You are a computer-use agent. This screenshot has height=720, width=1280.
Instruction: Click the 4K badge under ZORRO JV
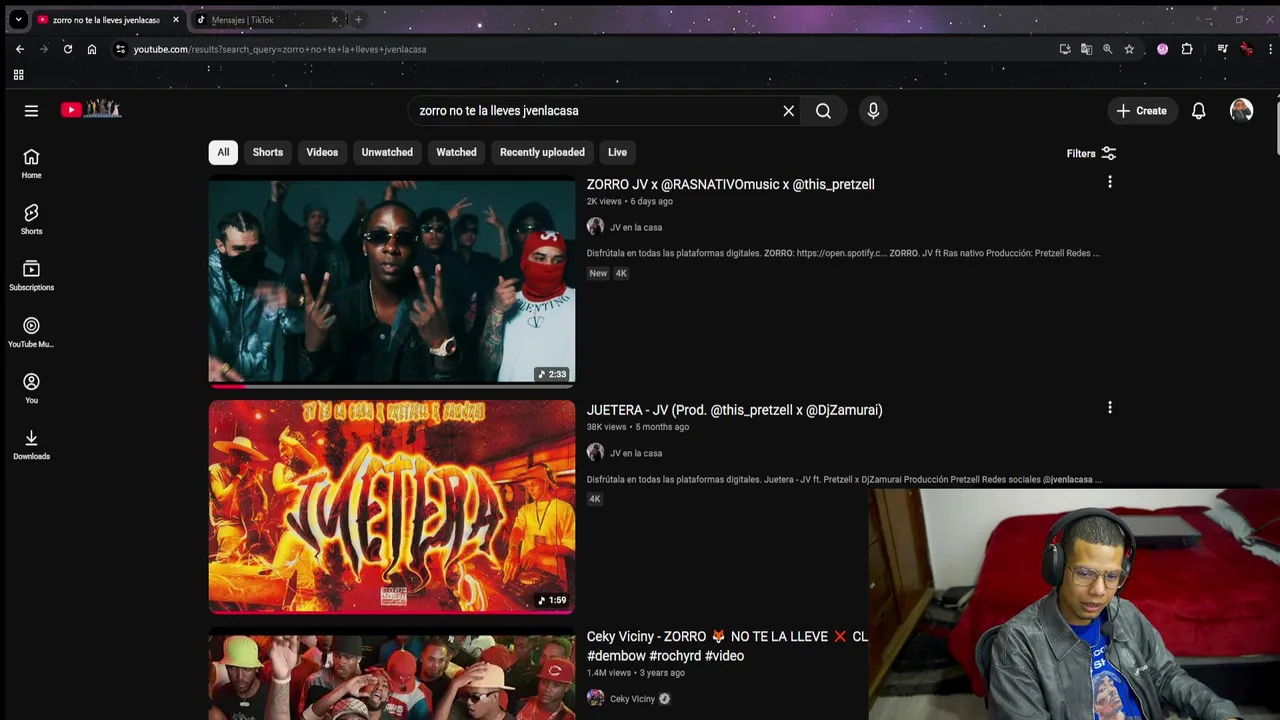click(x=621, y=273)
